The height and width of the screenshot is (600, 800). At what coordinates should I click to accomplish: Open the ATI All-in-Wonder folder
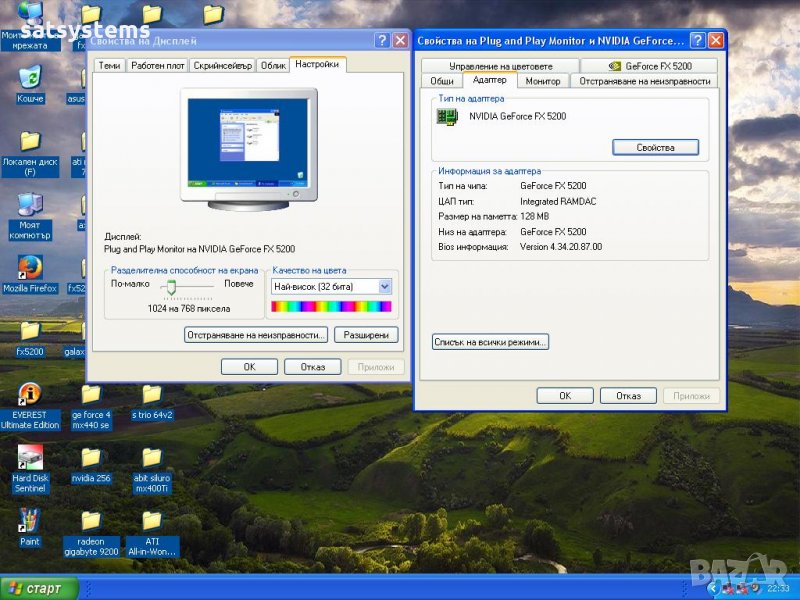tap(152, 522)
